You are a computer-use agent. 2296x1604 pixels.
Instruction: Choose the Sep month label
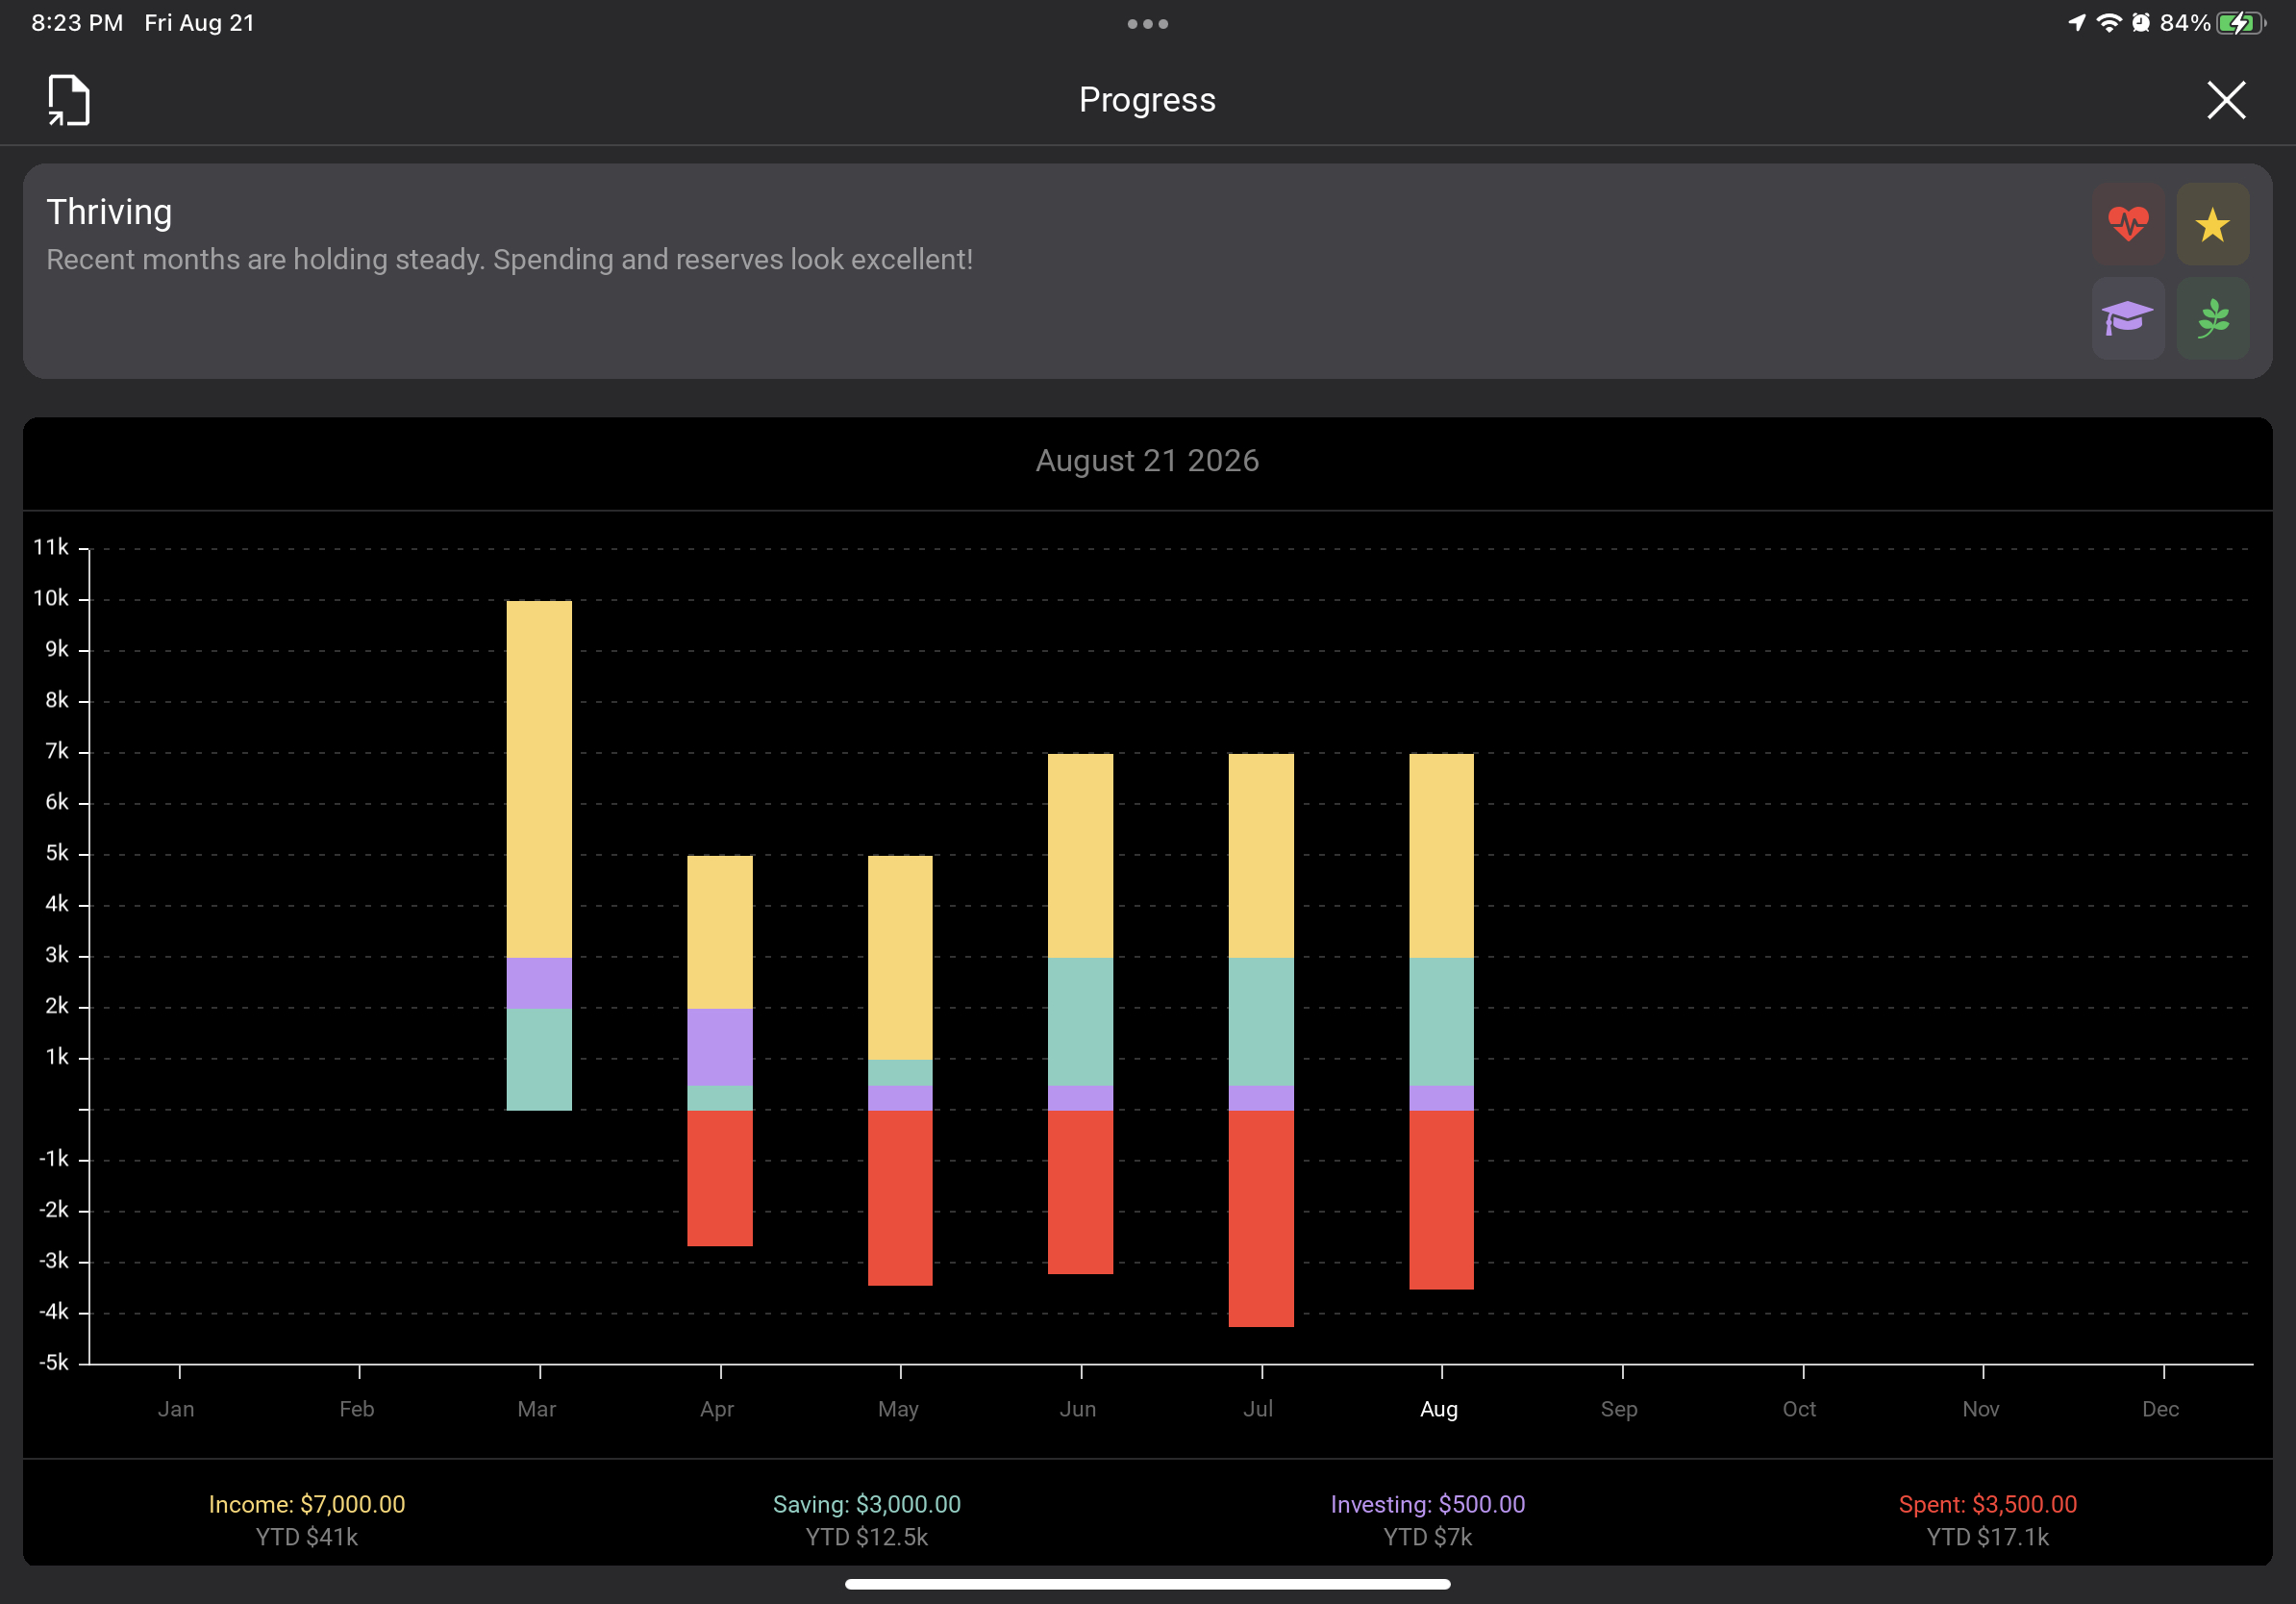pos(1619,1409)
